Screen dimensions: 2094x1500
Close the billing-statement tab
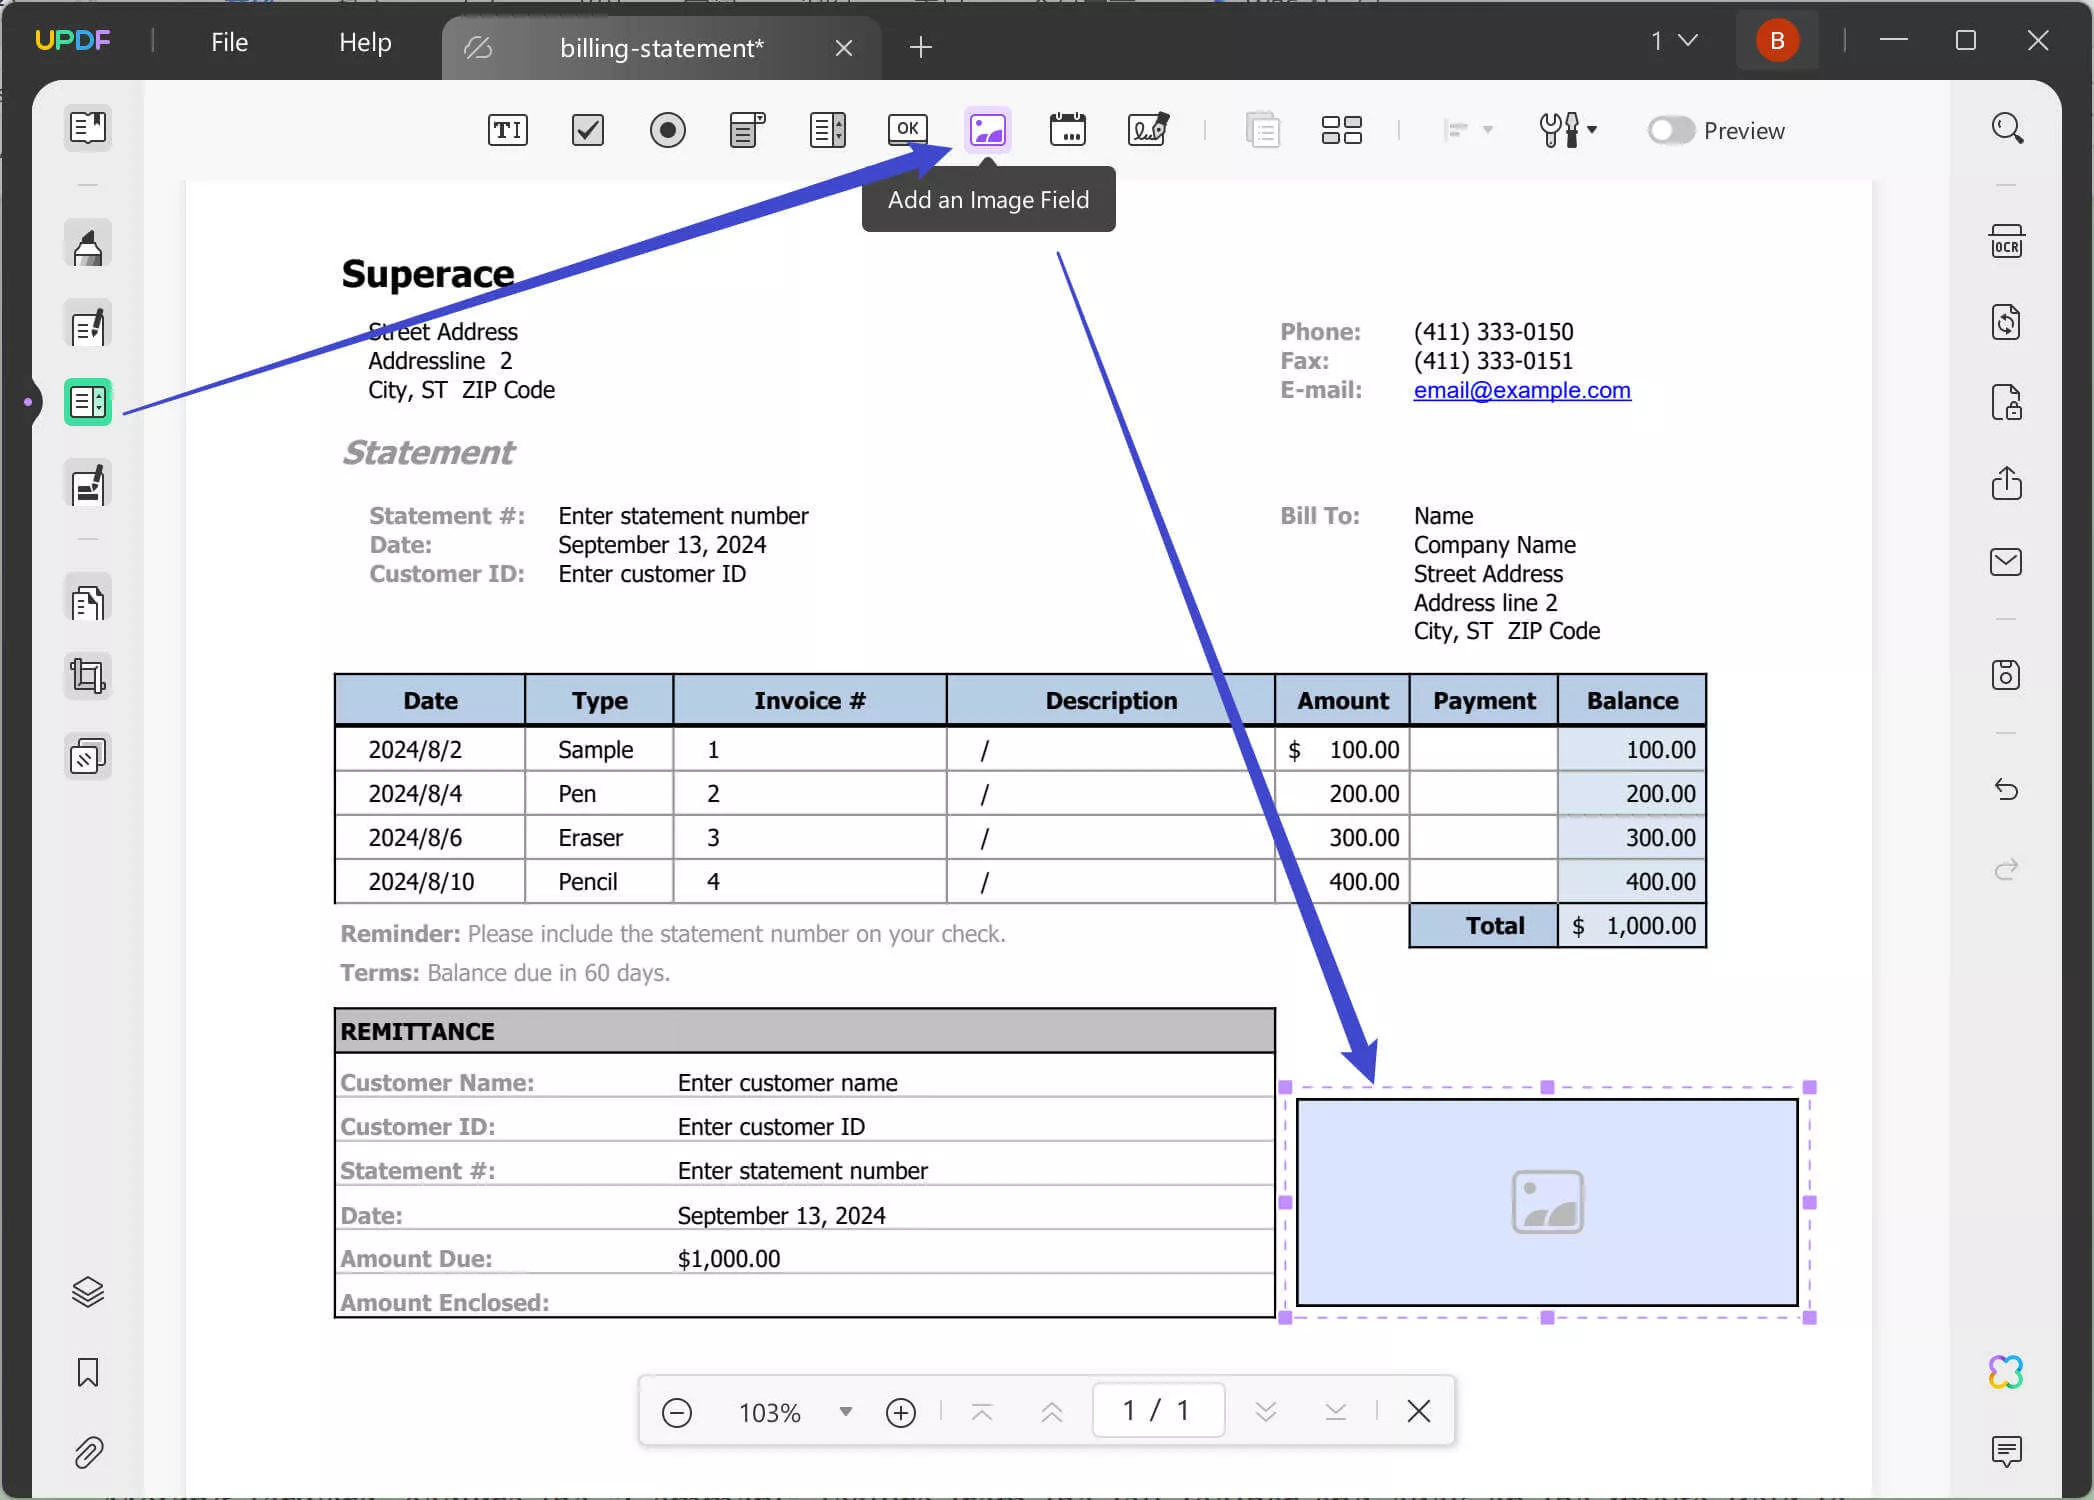844,48
